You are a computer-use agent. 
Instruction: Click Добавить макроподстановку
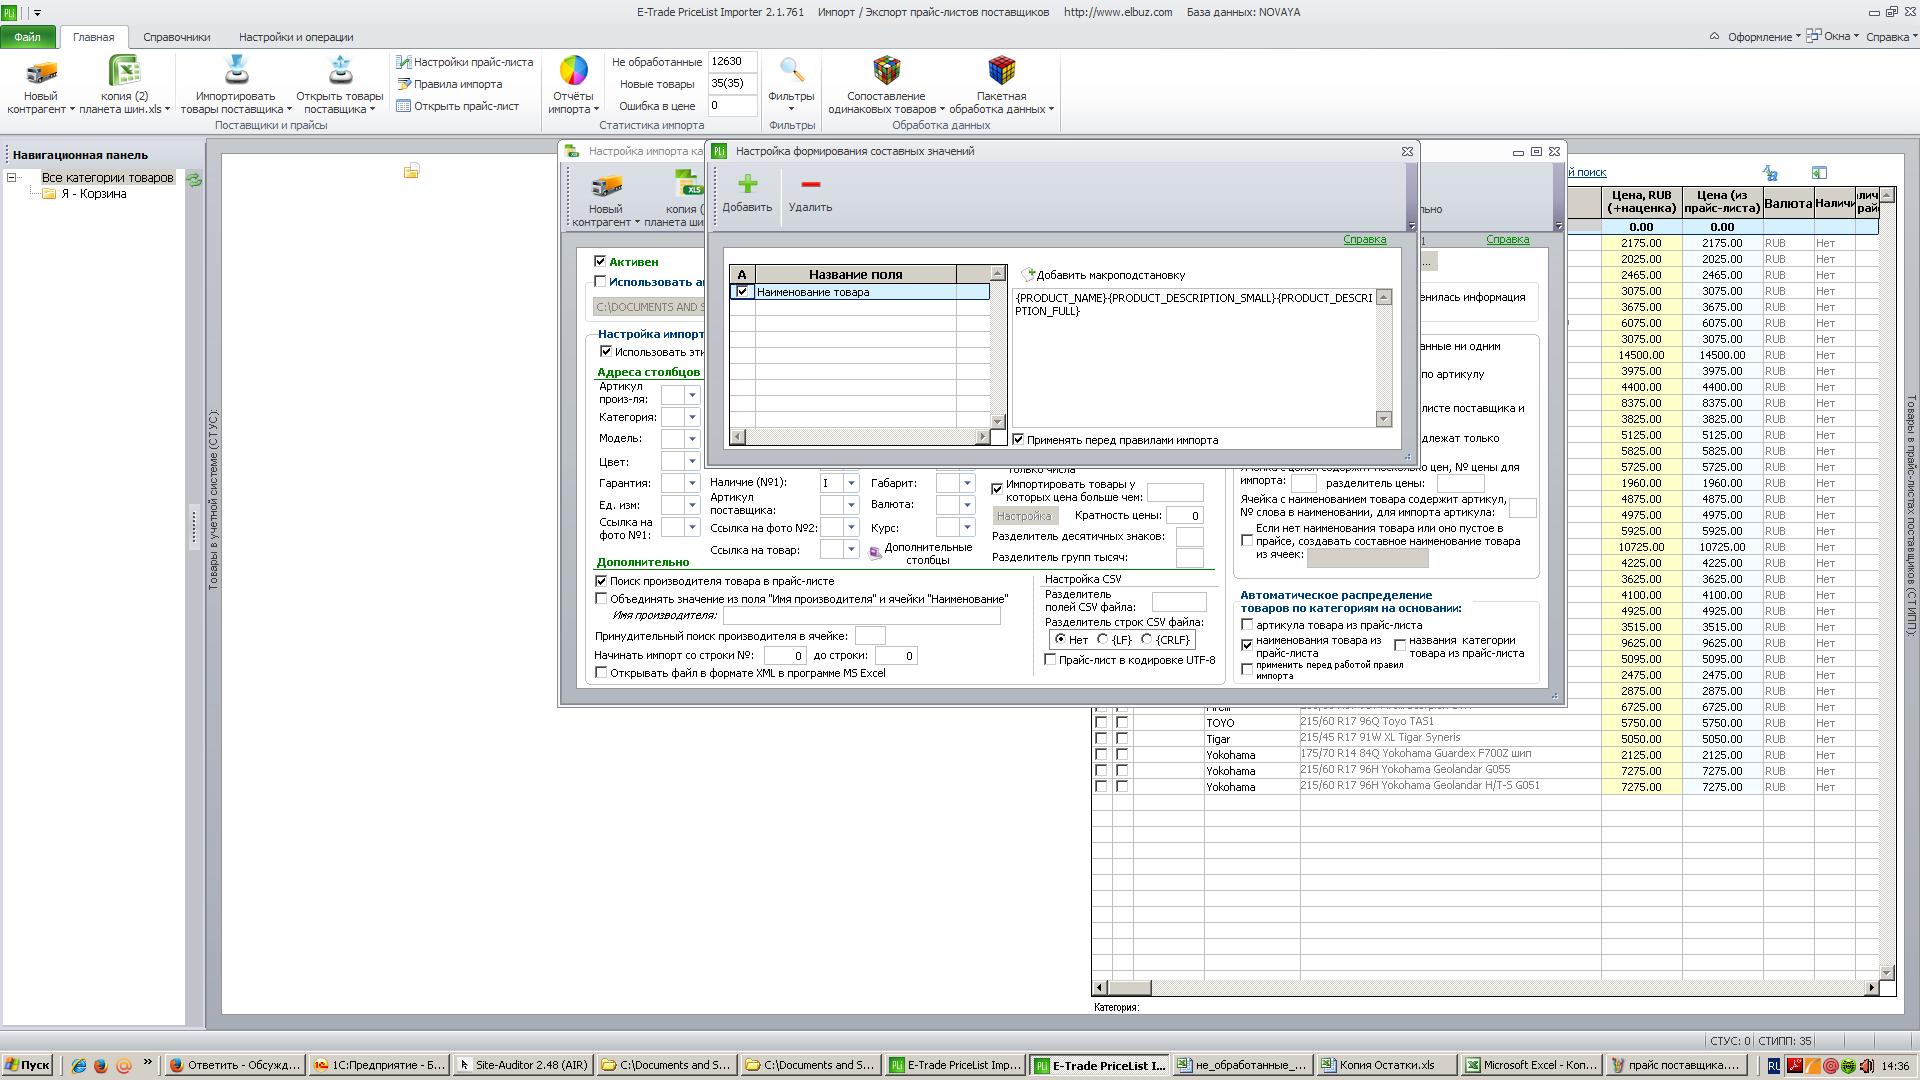coord(1103,275)
